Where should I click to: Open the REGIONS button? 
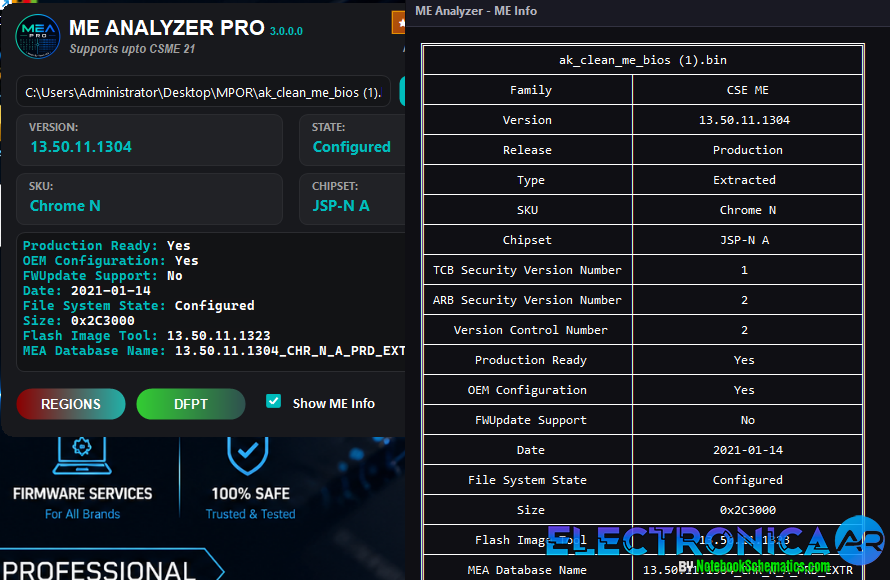[71, 404]
